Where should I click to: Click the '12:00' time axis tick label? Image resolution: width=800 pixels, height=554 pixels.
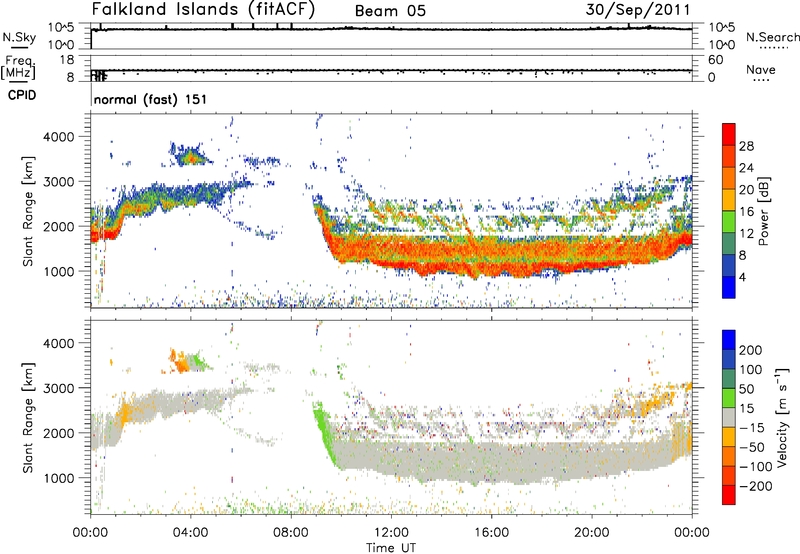point(391,533)
